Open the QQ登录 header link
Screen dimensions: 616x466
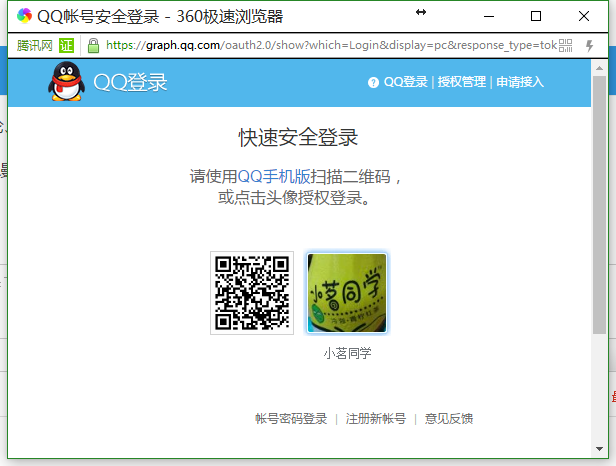click(x=405, y=82)
